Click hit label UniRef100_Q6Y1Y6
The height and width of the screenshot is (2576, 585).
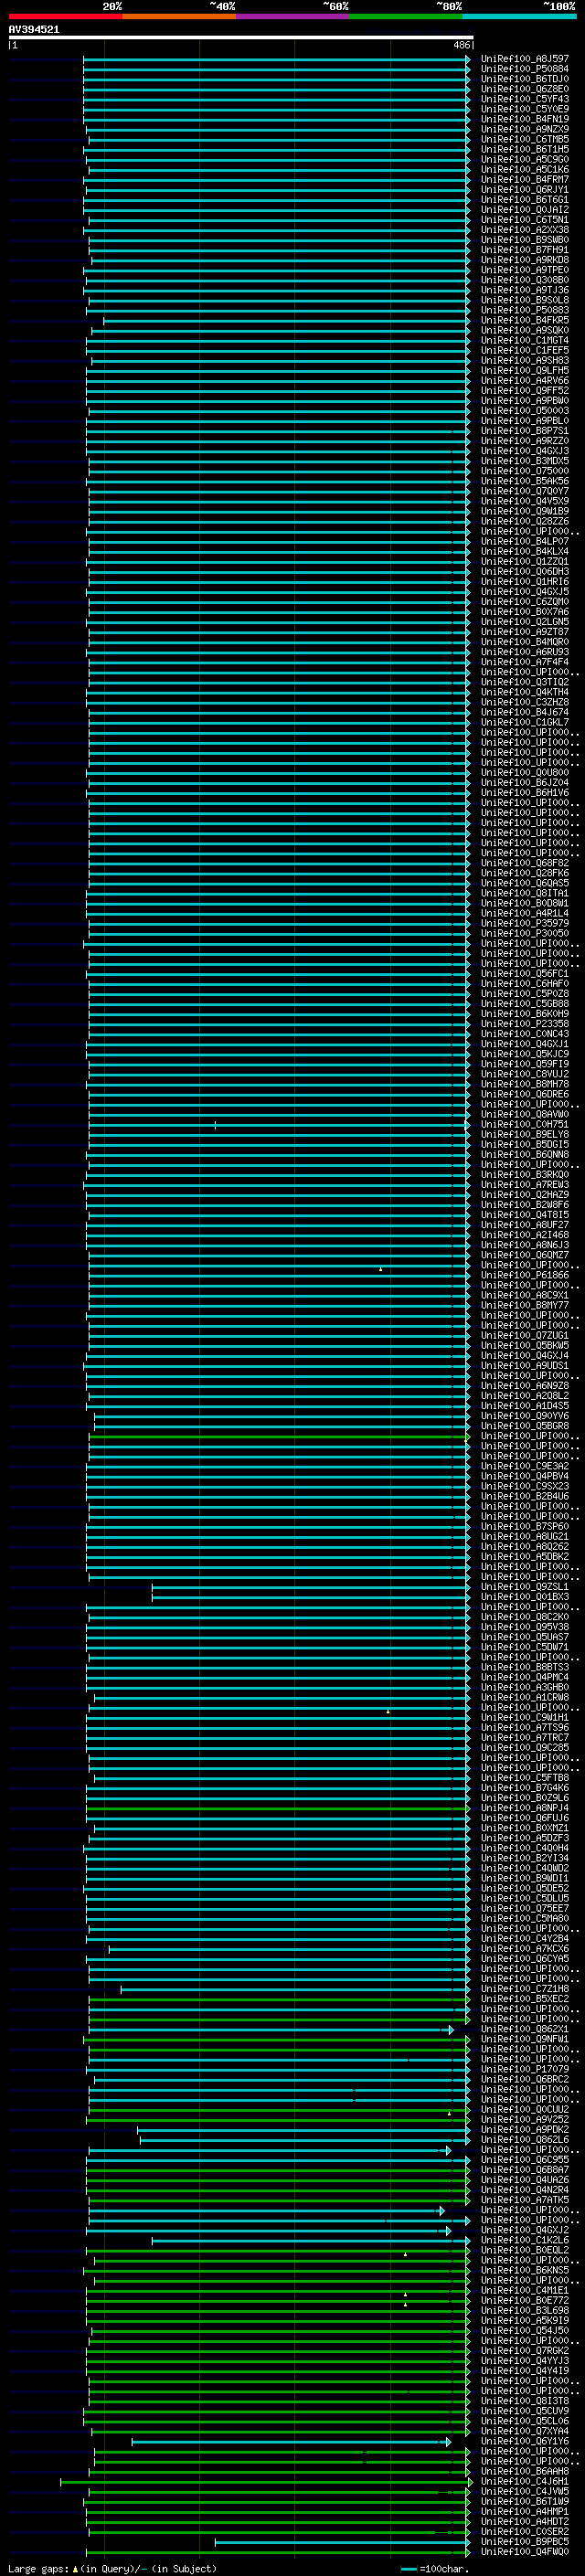click(525, 2441)
